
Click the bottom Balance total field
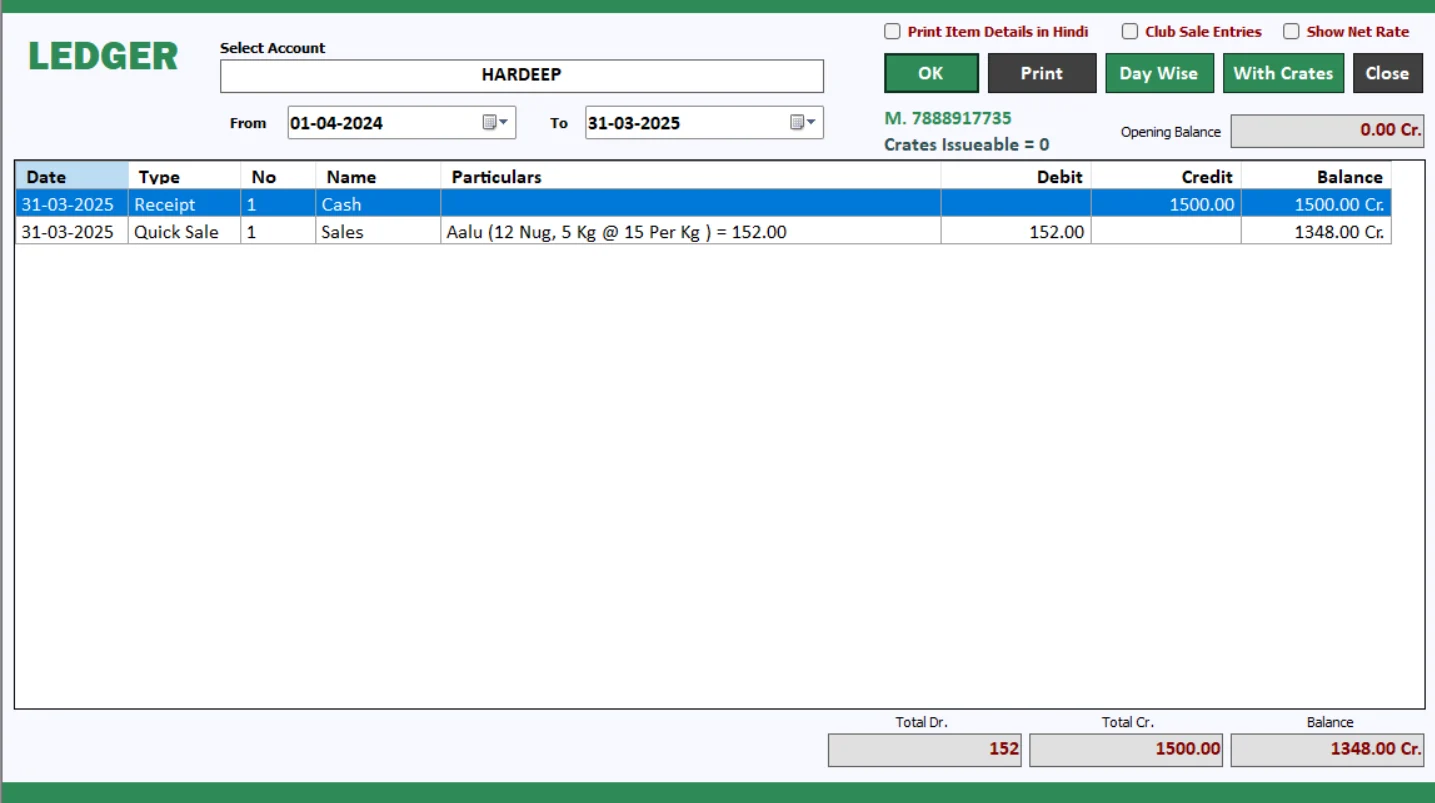pyautogui.click(x=1327, y=750)
